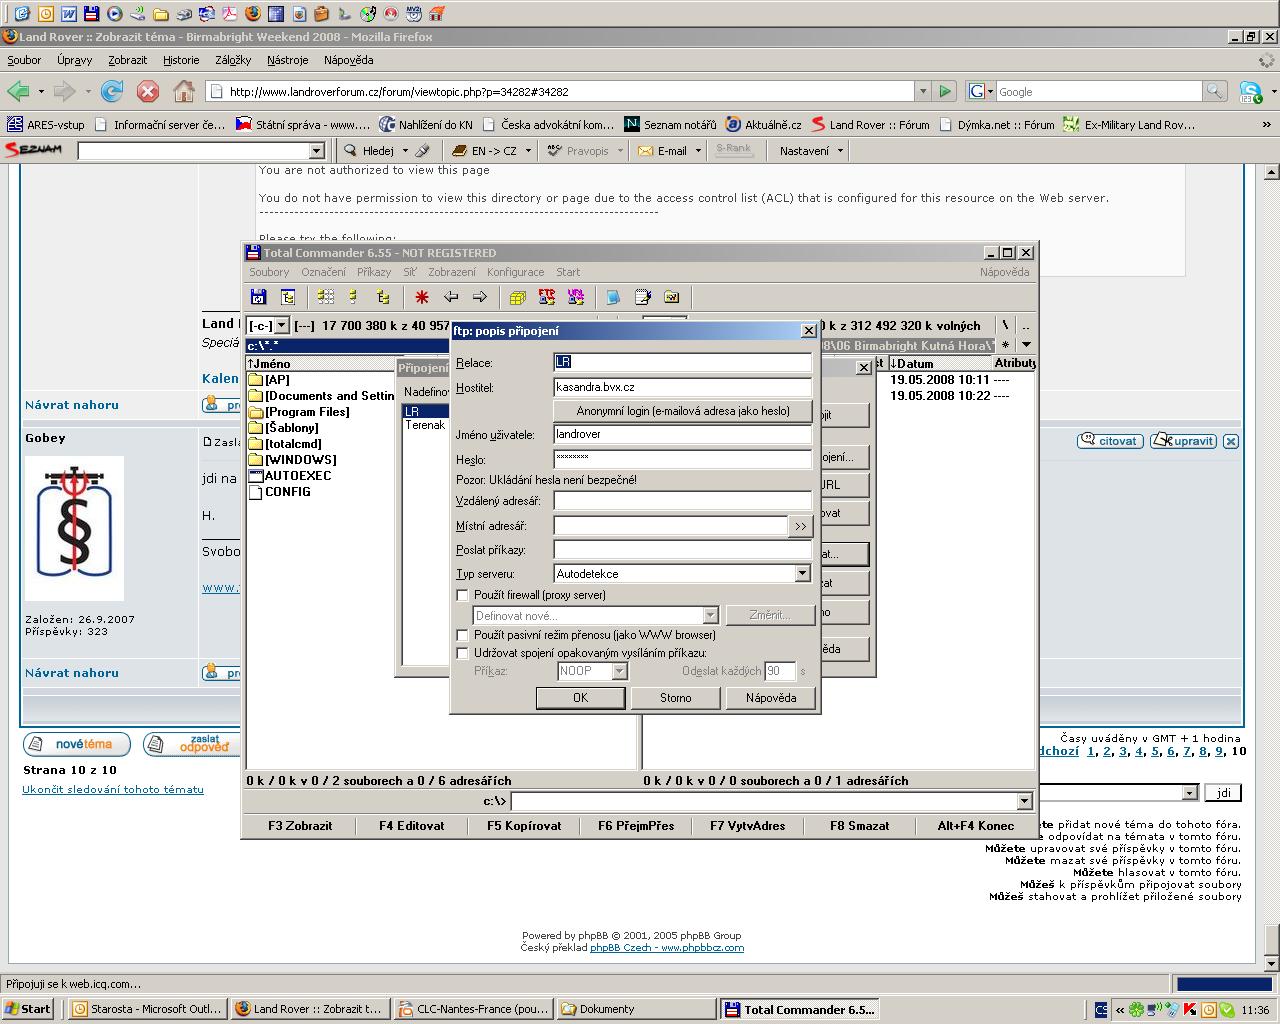Click the pack files icon in Total Commander

click(518, 297)
